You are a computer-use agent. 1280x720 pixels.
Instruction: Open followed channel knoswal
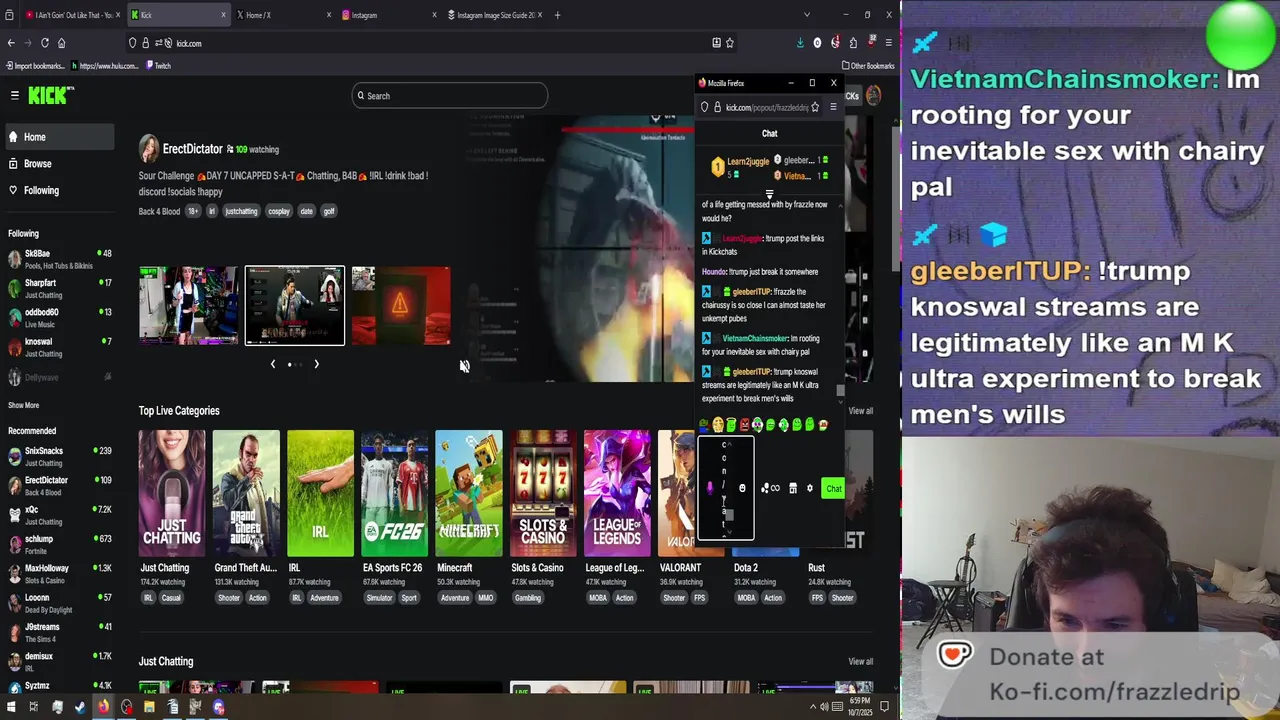coord(60,347)
